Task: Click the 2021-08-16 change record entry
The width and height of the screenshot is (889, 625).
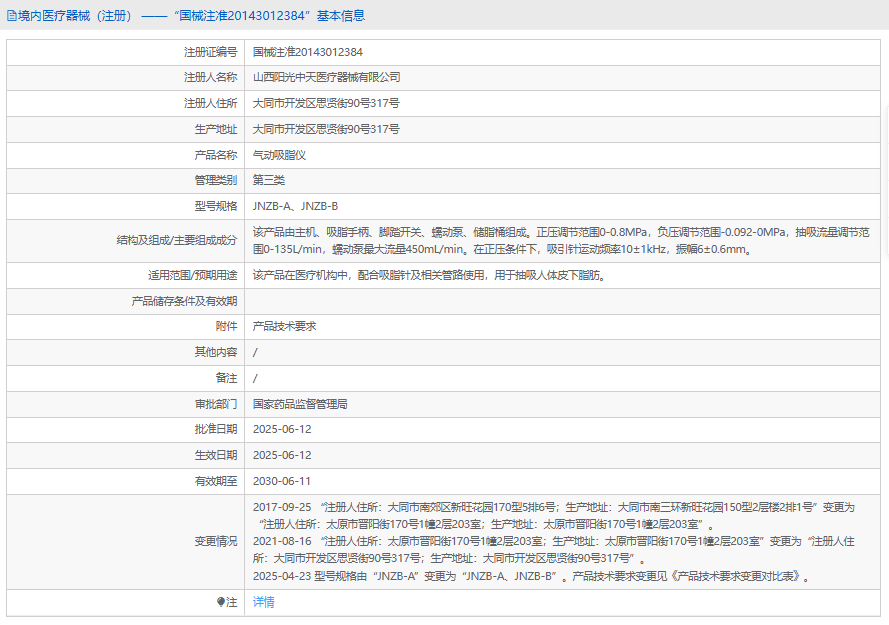Action: point(282,541)
